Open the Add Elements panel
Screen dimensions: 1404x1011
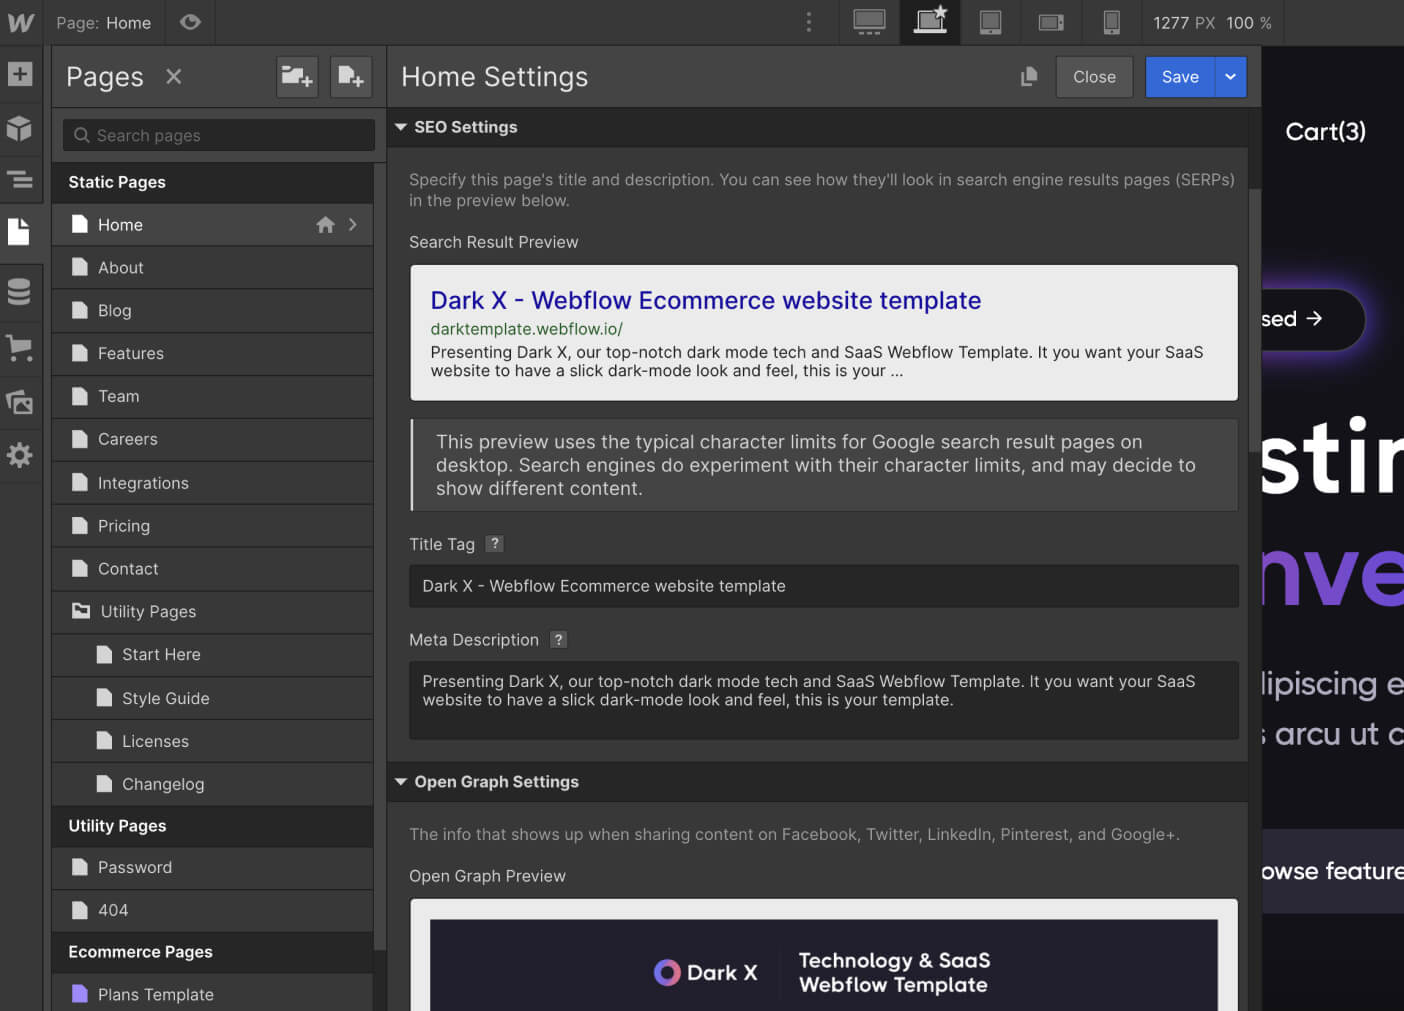click(x=21, y=73)
